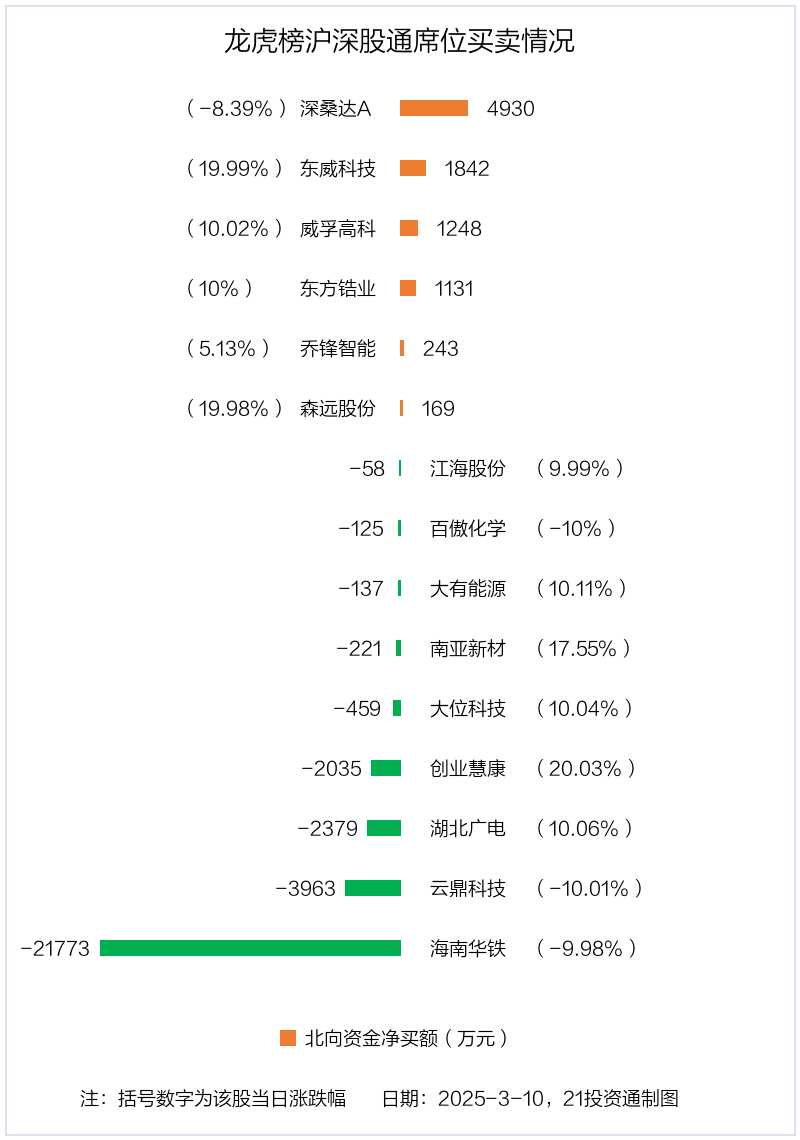Click the legend text 北向资金净买额（万元）
This screenshot has height=1140, width=800.
tap(406, 1038)
